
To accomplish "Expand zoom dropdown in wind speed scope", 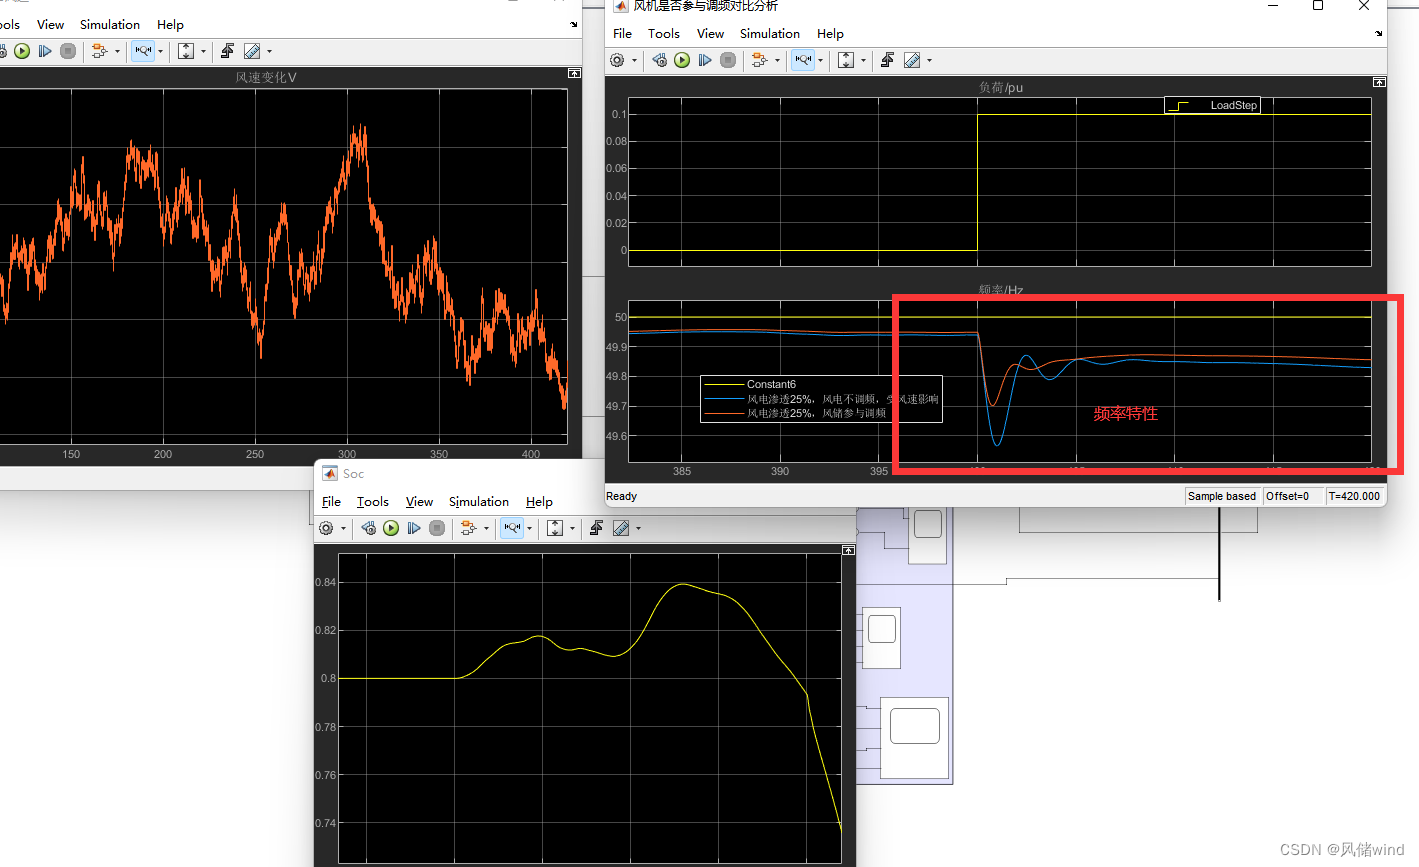I will pyautogui.click(x=161, y=52).
